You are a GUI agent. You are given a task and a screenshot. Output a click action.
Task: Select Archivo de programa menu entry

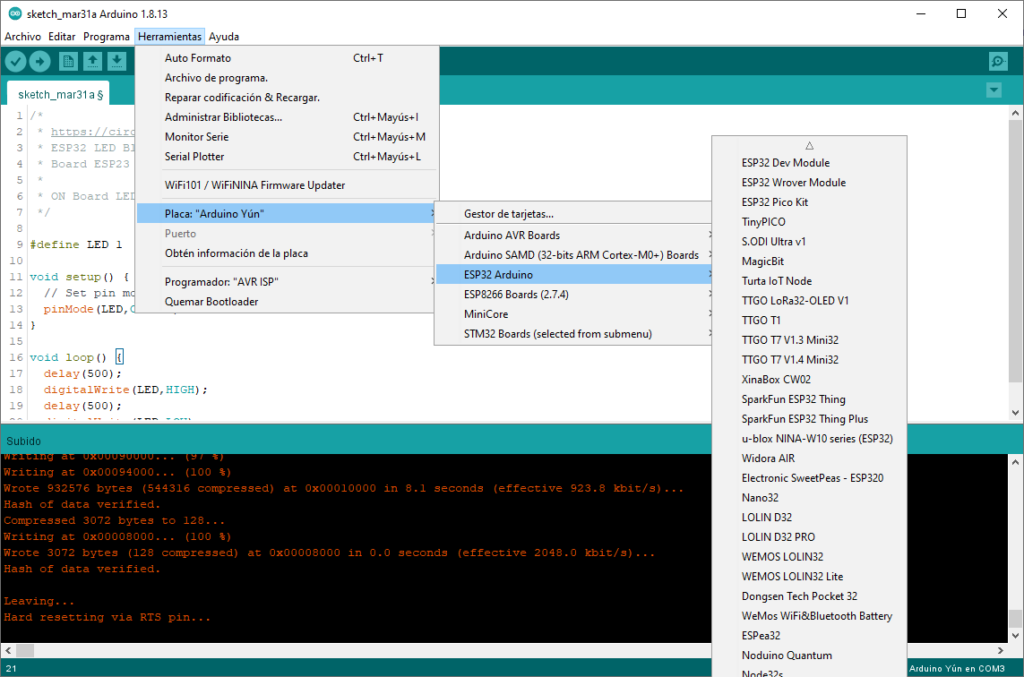(x=287, y=78)
